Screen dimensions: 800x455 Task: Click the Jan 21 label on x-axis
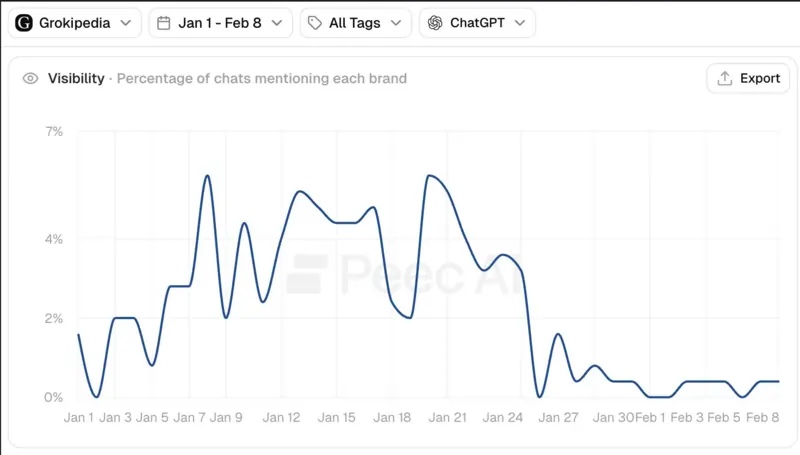(447, 418)
